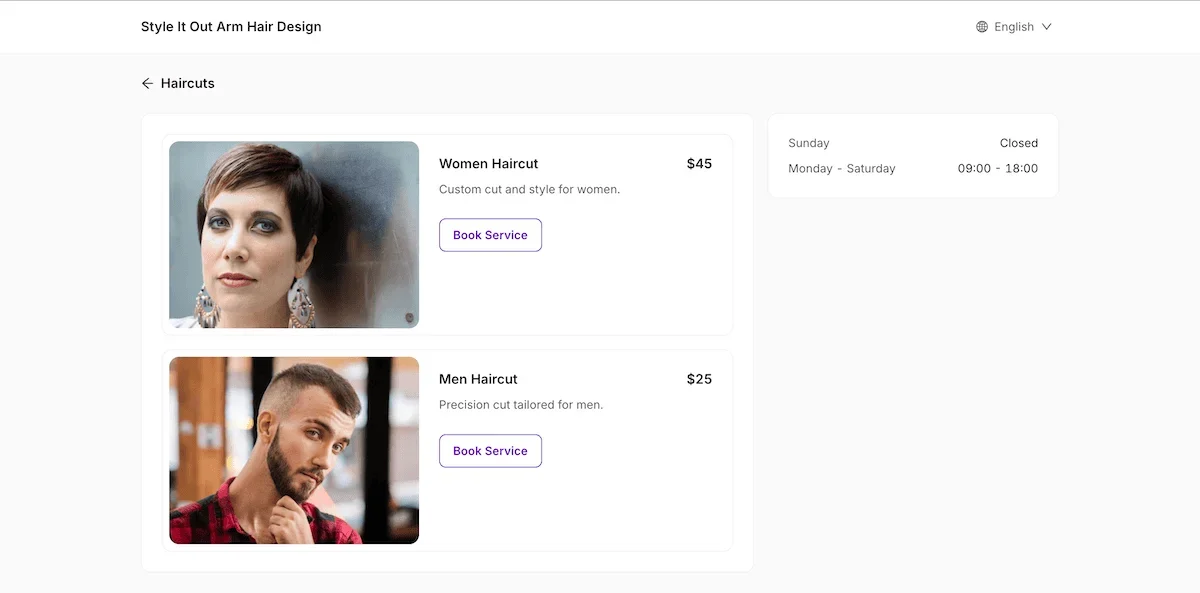The width and height of the screenshot is (1200, 593).
Task: Click 'Precision cut tailored for men.' text
Action: coord(521,405)
